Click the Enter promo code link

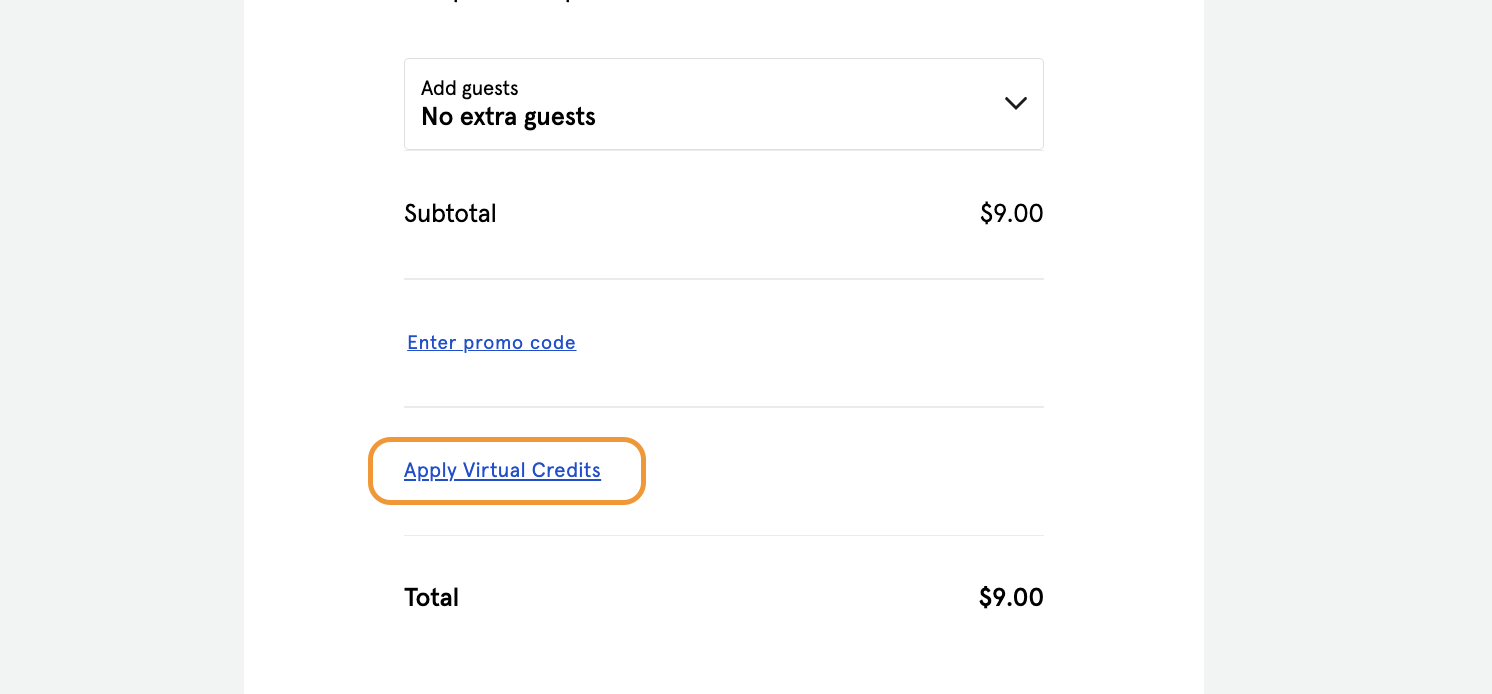coord(491,343)
